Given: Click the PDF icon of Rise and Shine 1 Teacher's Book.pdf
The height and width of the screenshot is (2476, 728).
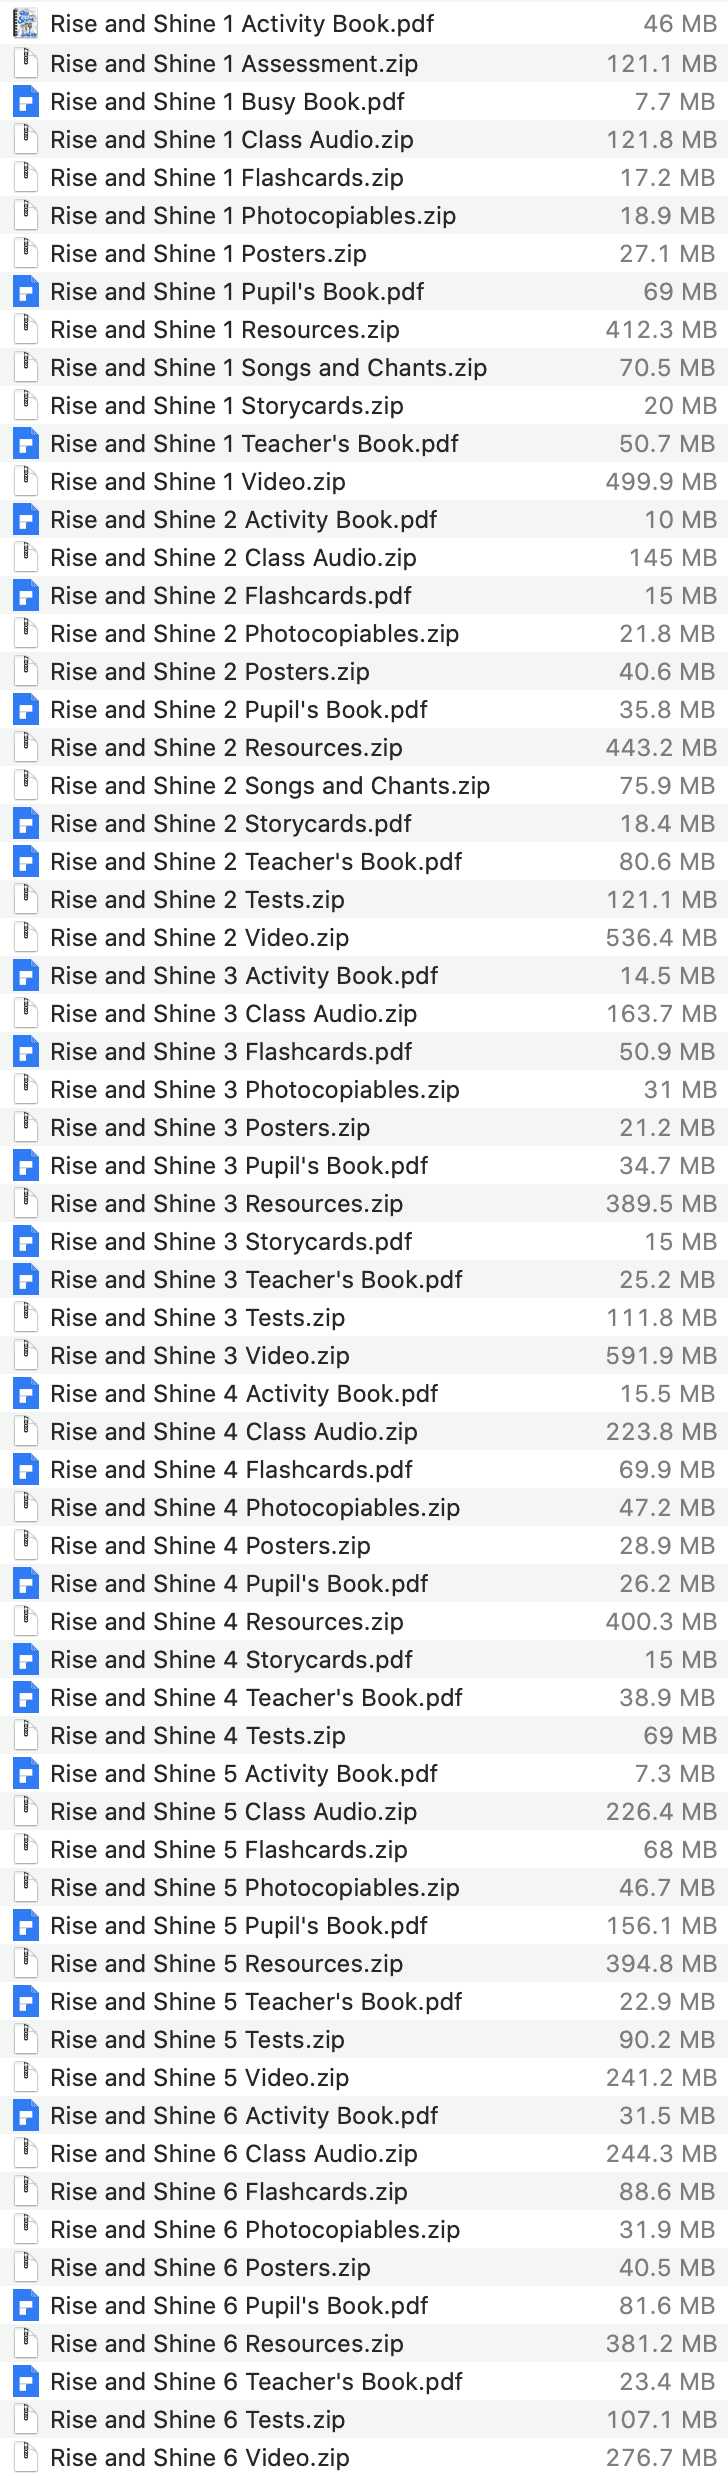Looking at the screenshot, I should point(26,444).
